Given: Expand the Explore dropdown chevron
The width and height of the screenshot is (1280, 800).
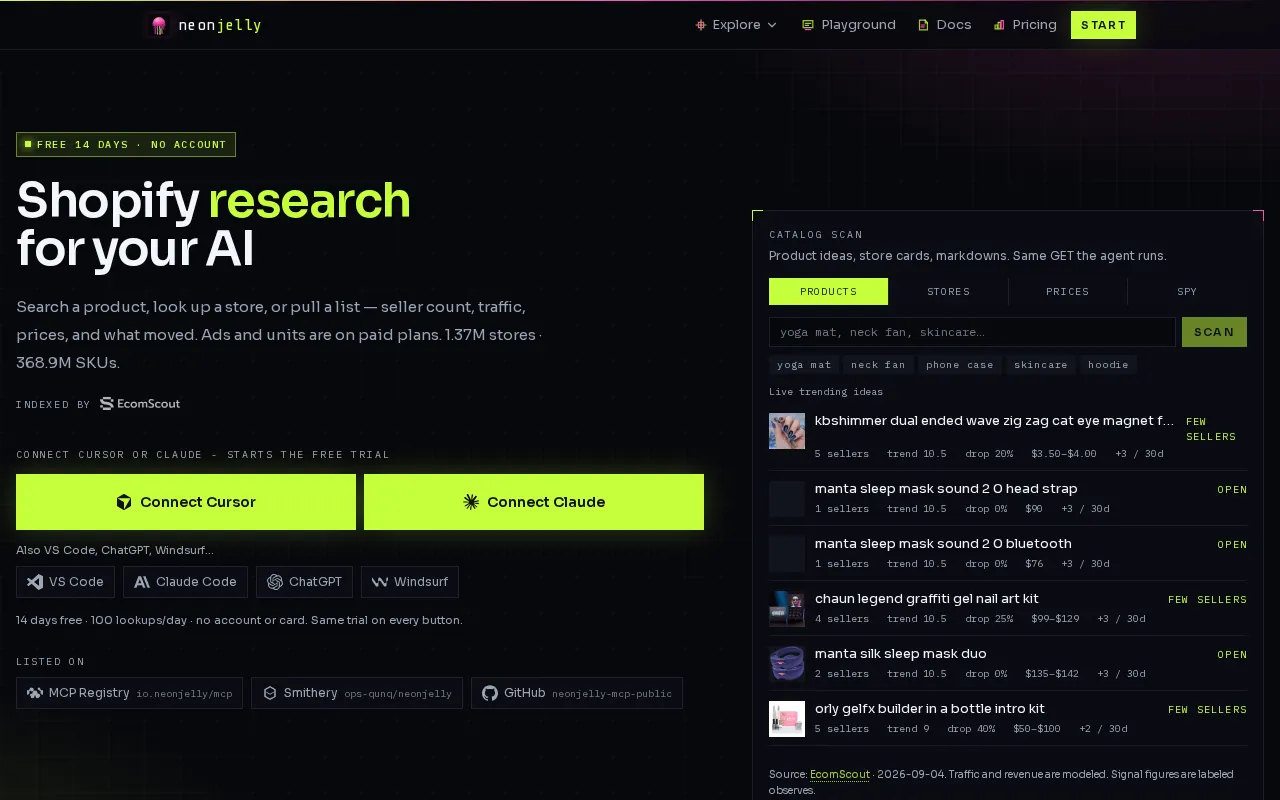Looking at the screenshot, I should 772,25.
